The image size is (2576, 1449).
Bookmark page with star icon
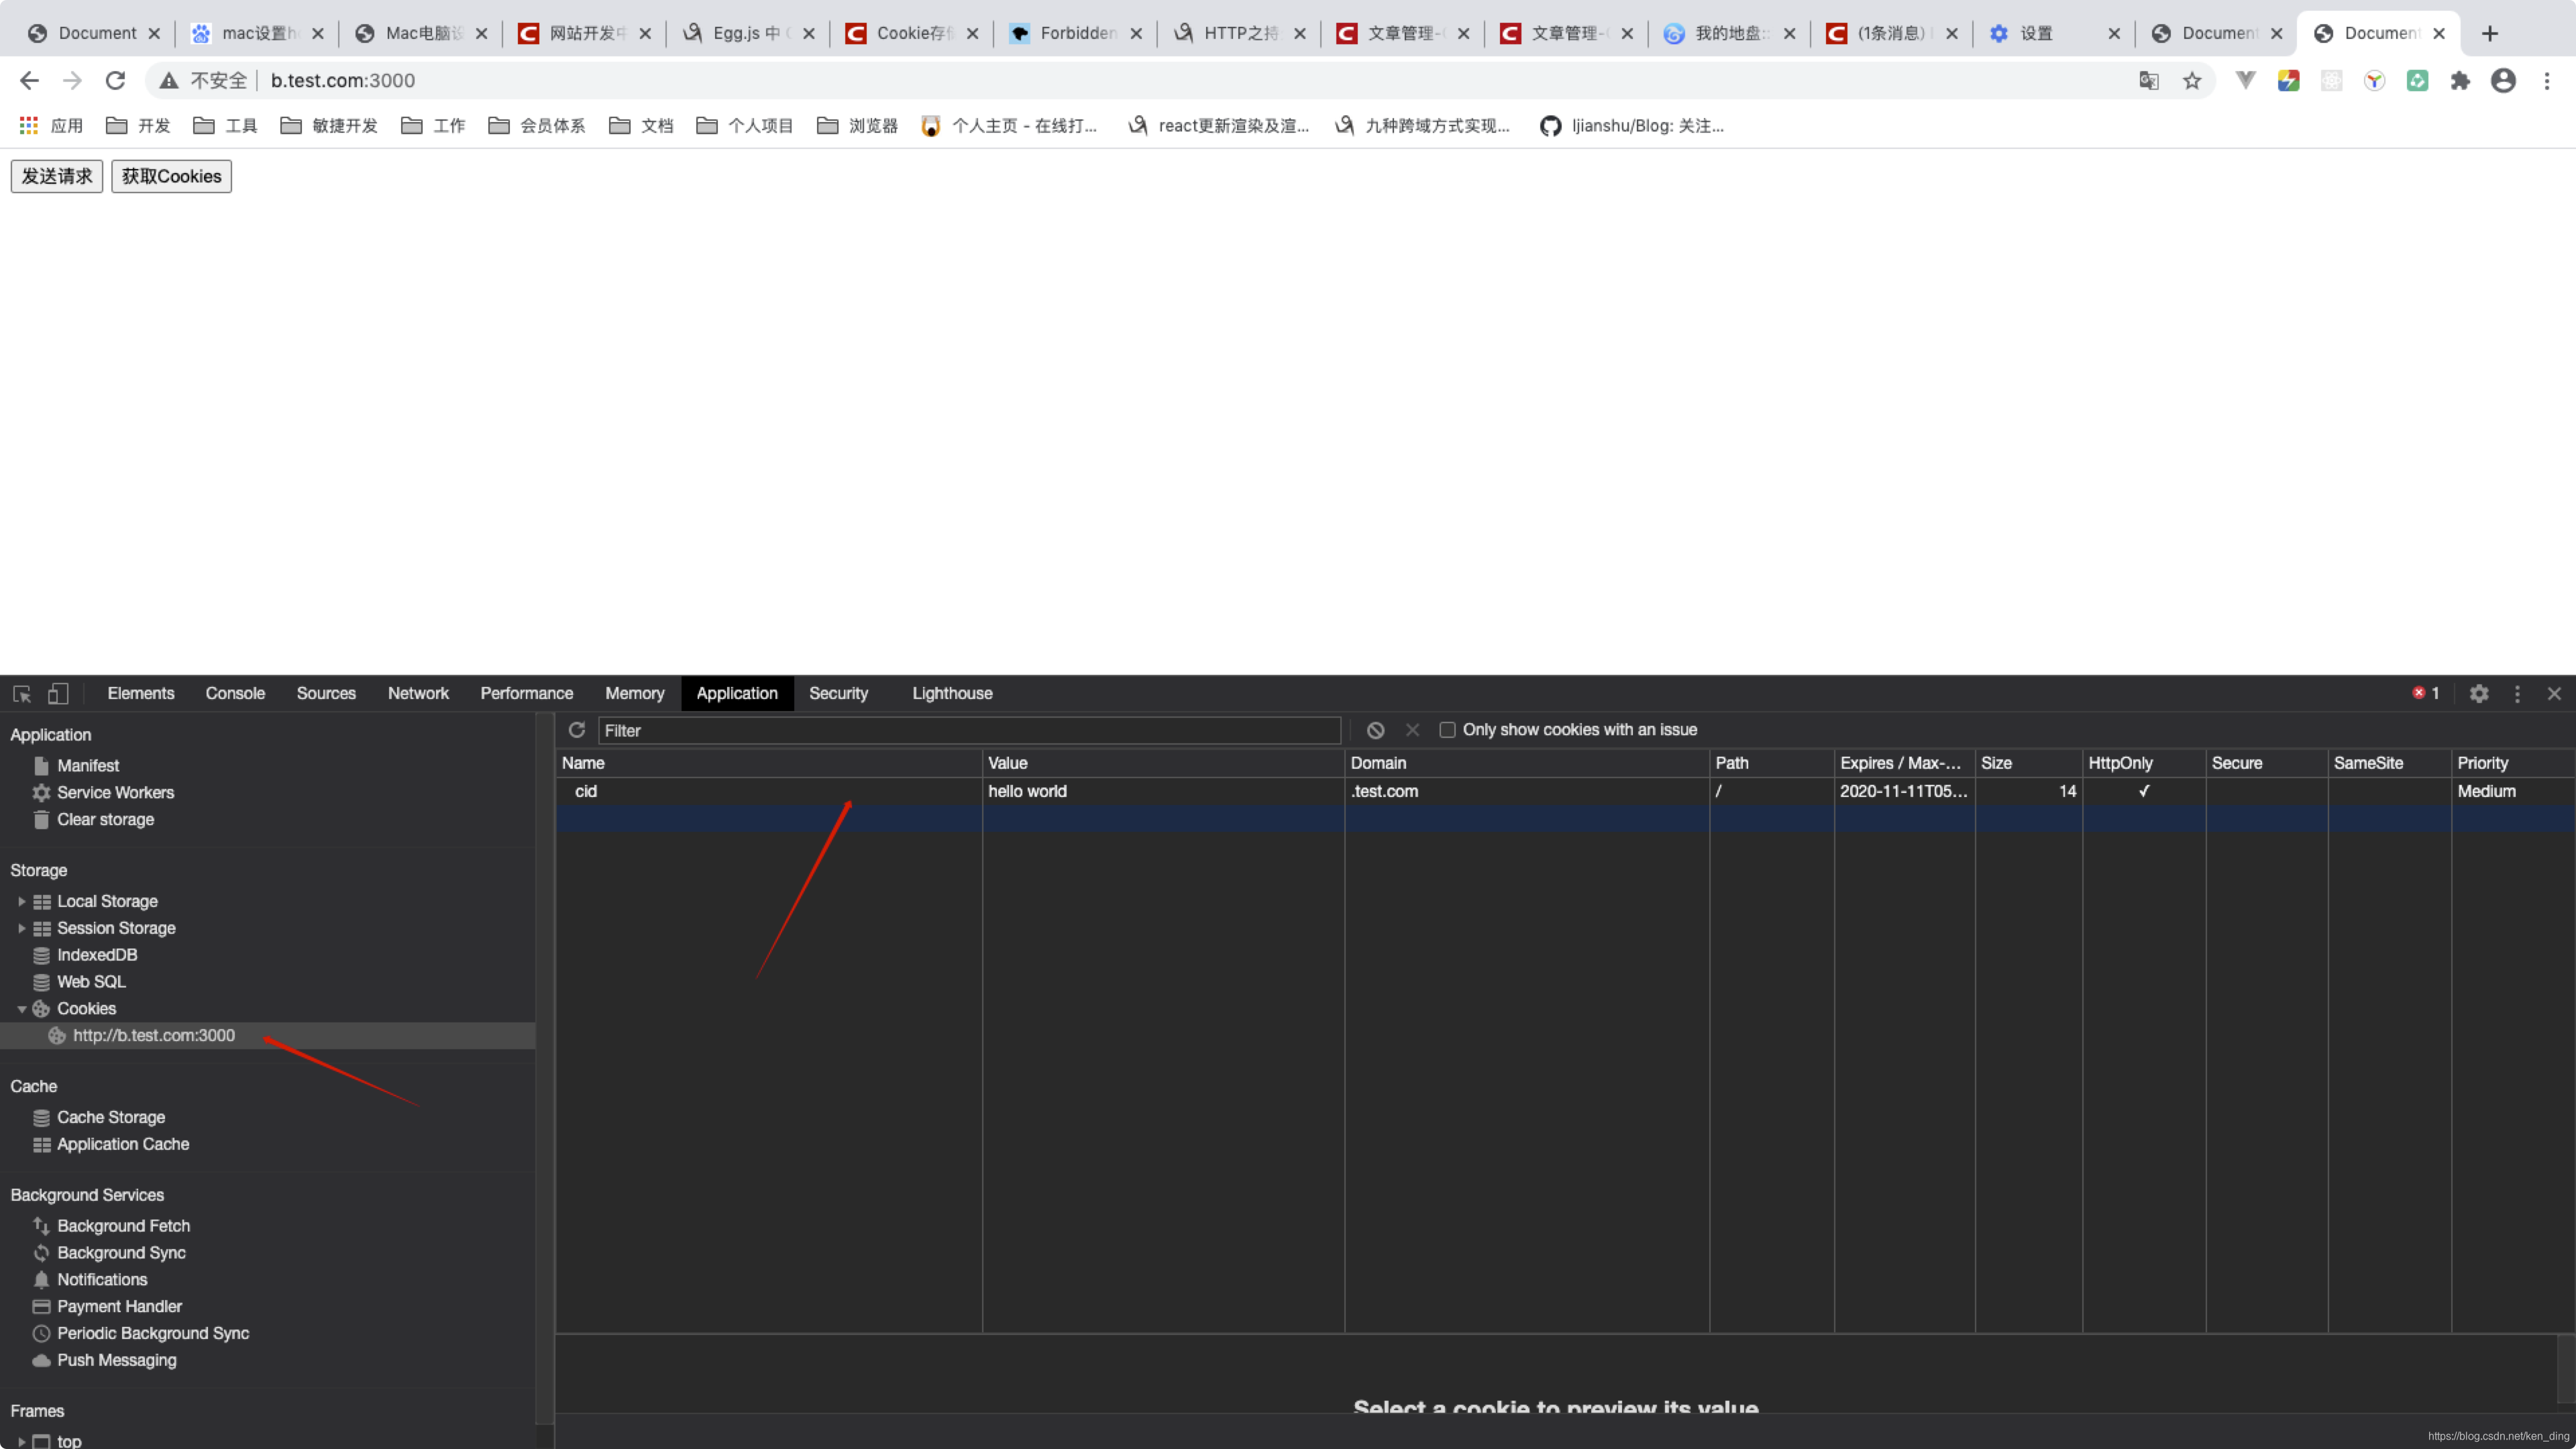click(2192, 81)
